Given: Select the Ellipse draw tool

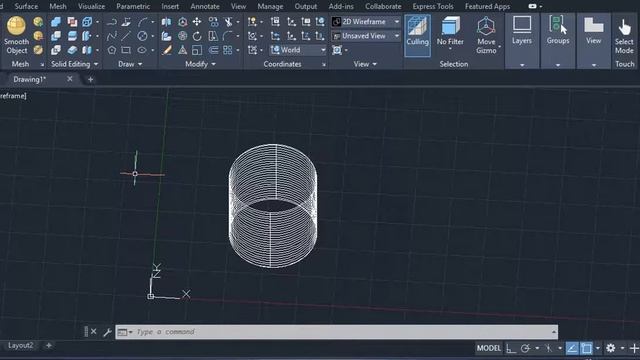Looking at the screenshot, I should (142, 50).
